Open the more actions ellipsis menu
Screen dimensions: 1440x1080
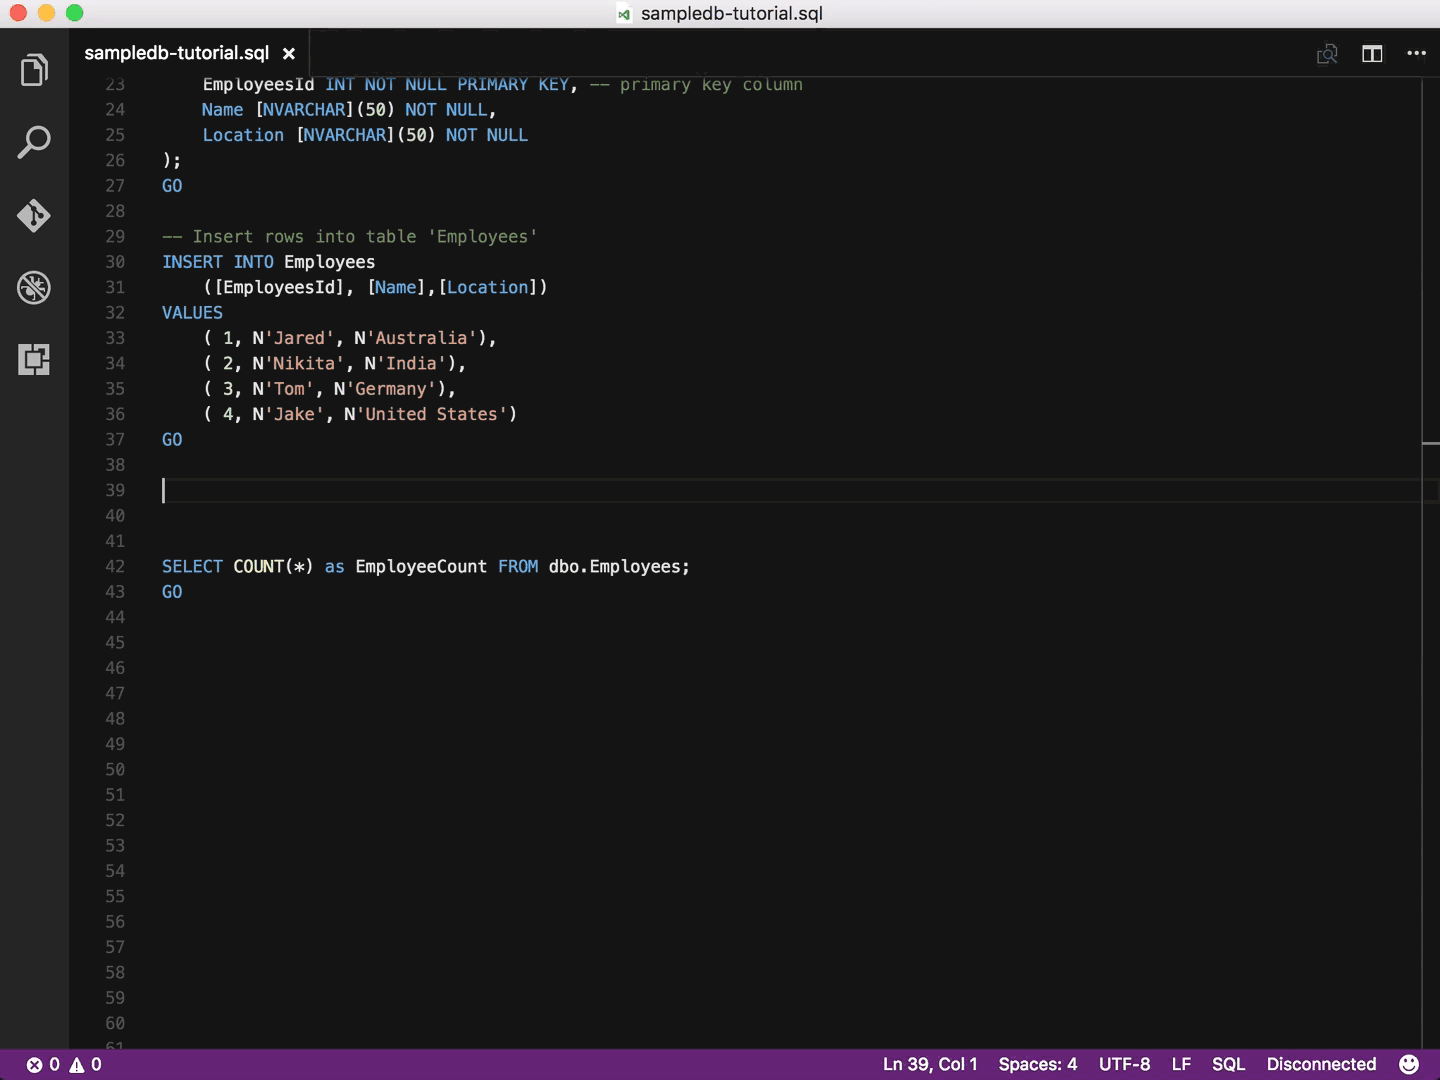(x=1416, y=54)
